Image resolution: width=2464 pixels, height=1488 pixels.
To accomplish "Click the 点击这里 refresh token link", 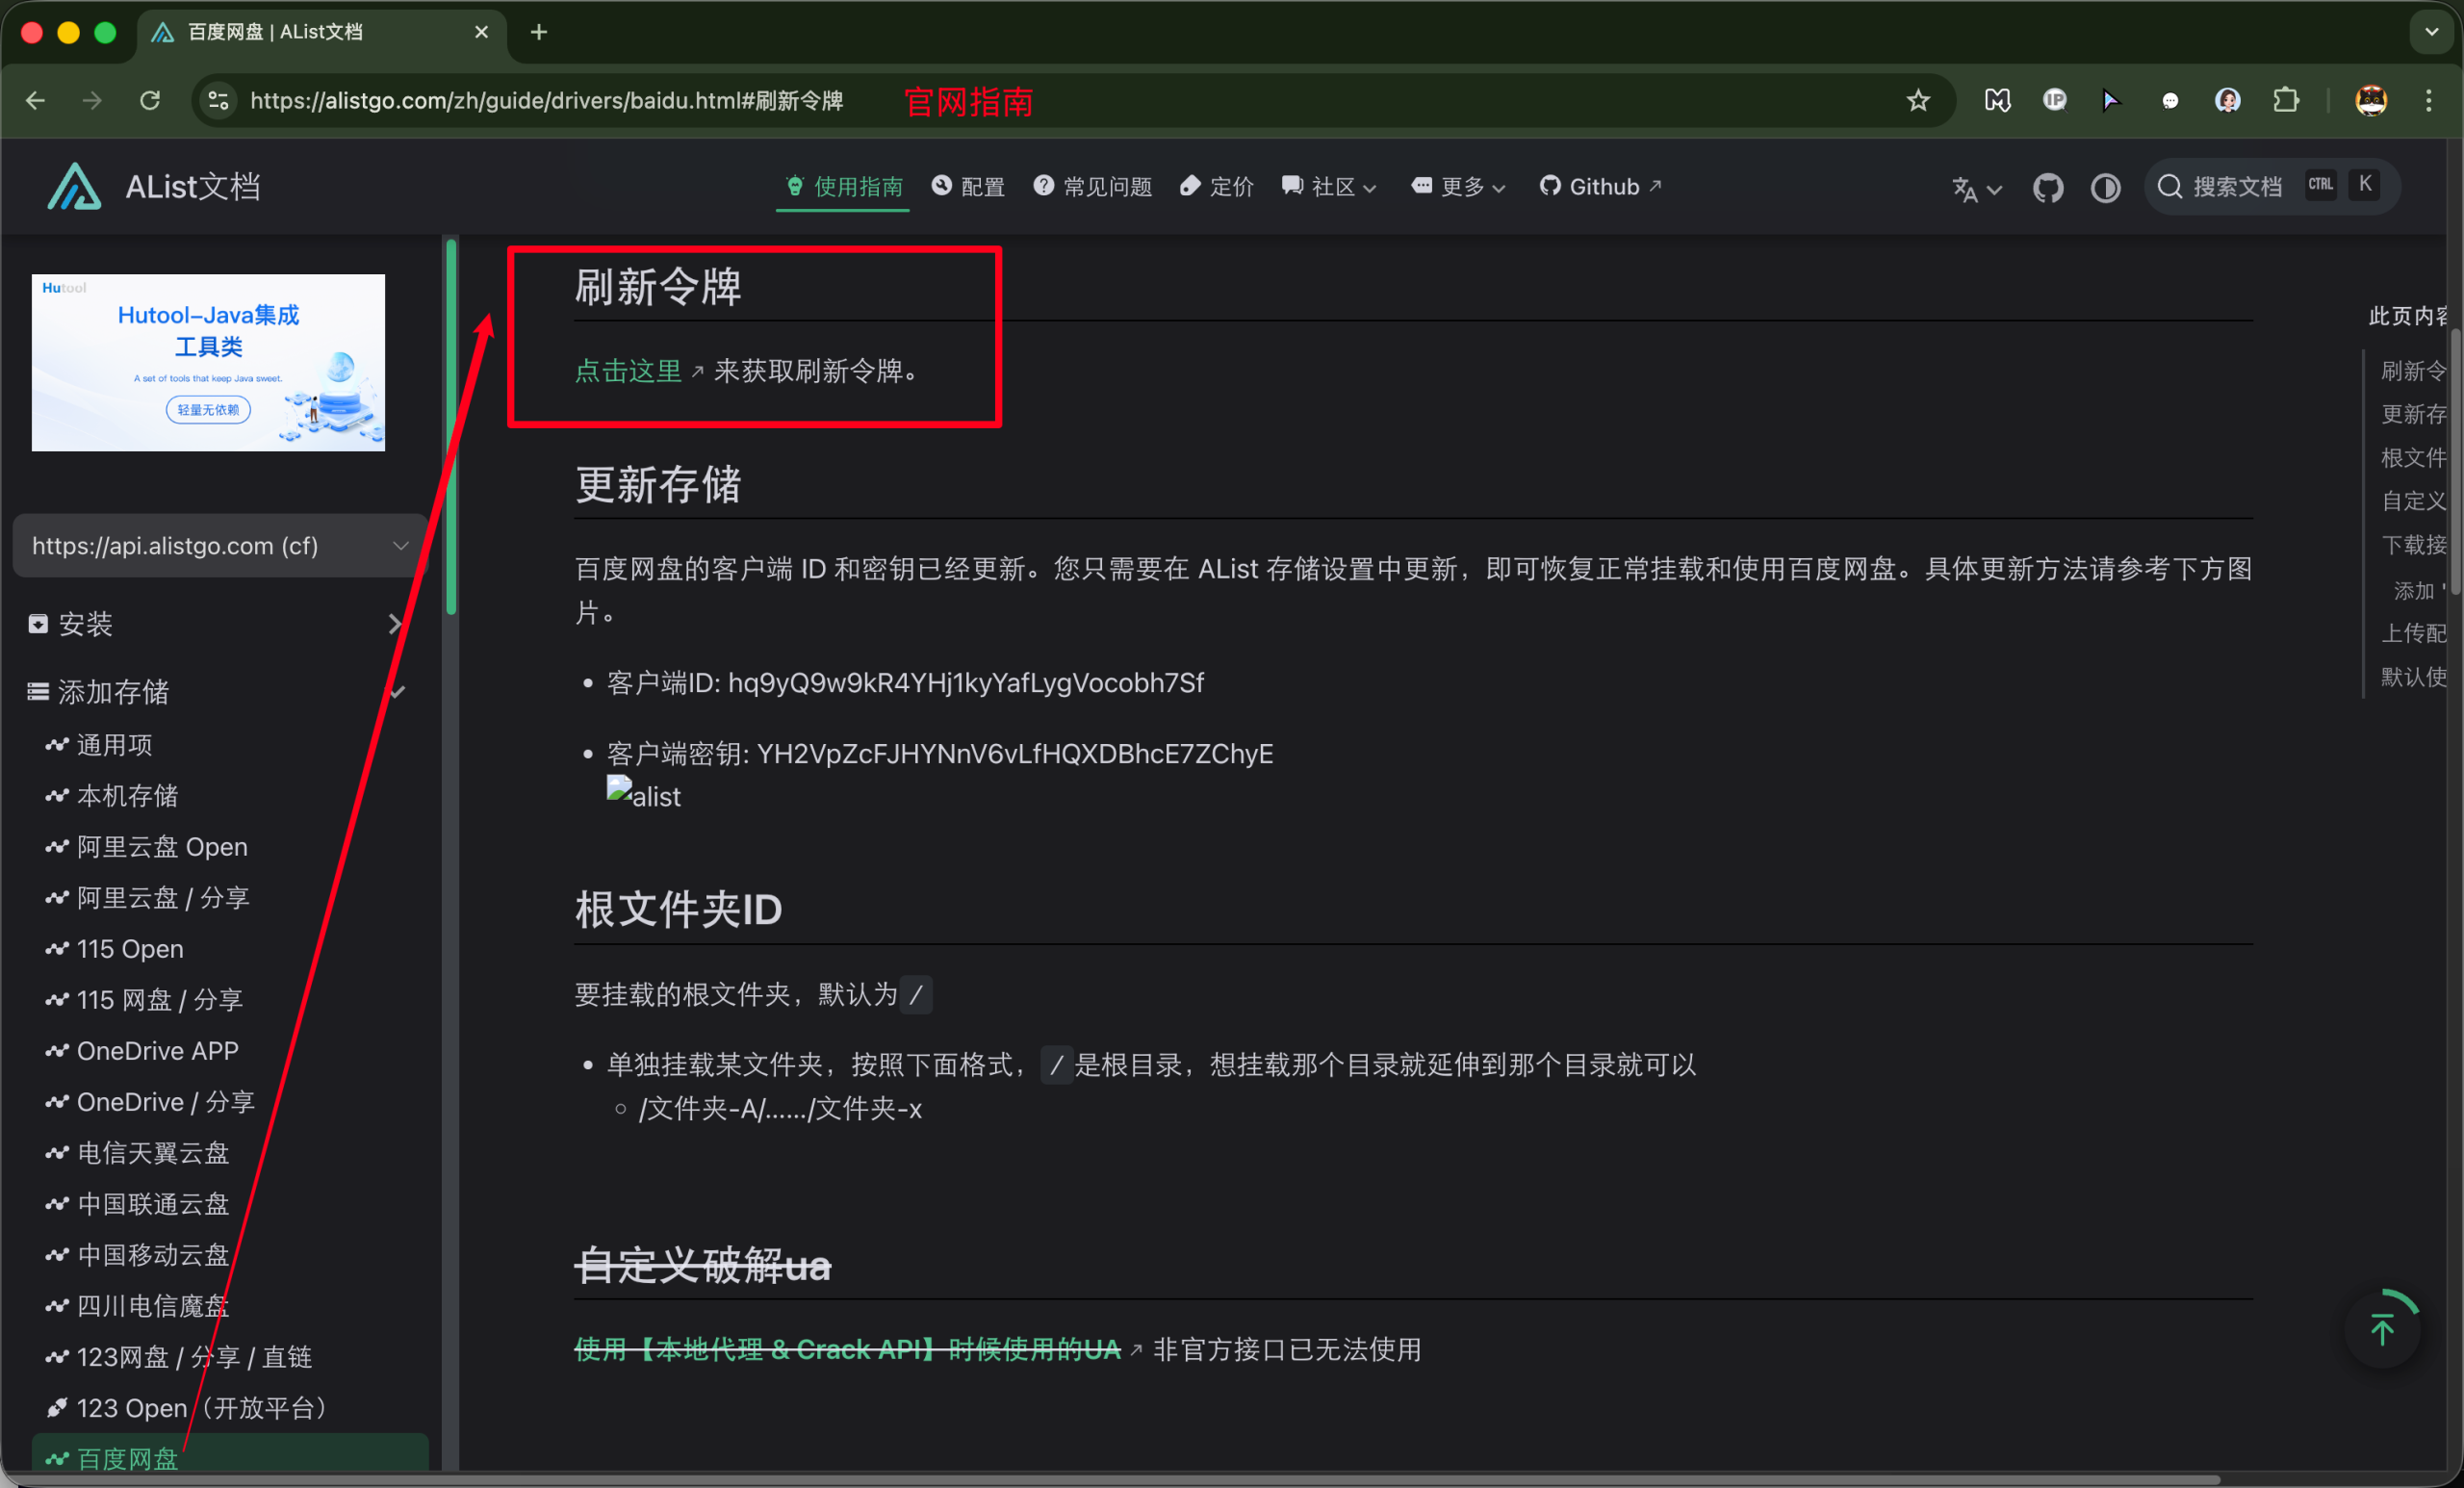I will [628, 371].
